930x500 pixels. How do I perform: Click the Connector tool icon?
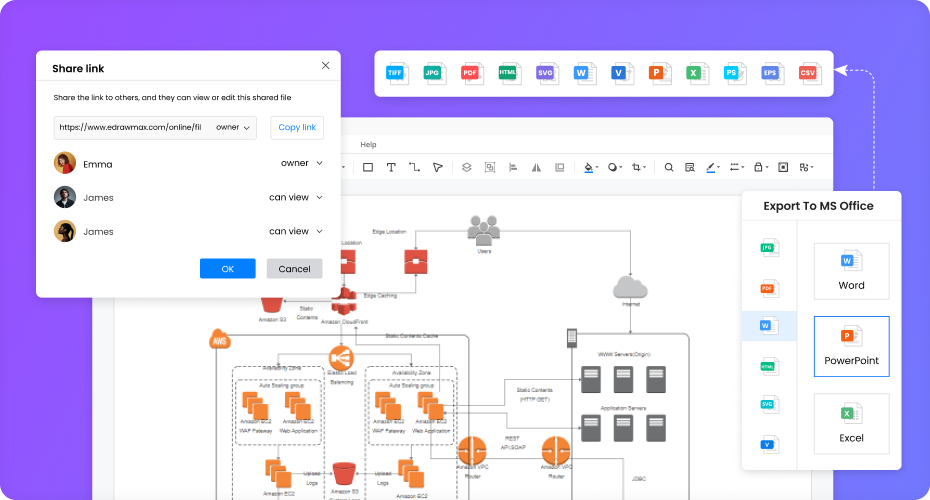point(414,167)
